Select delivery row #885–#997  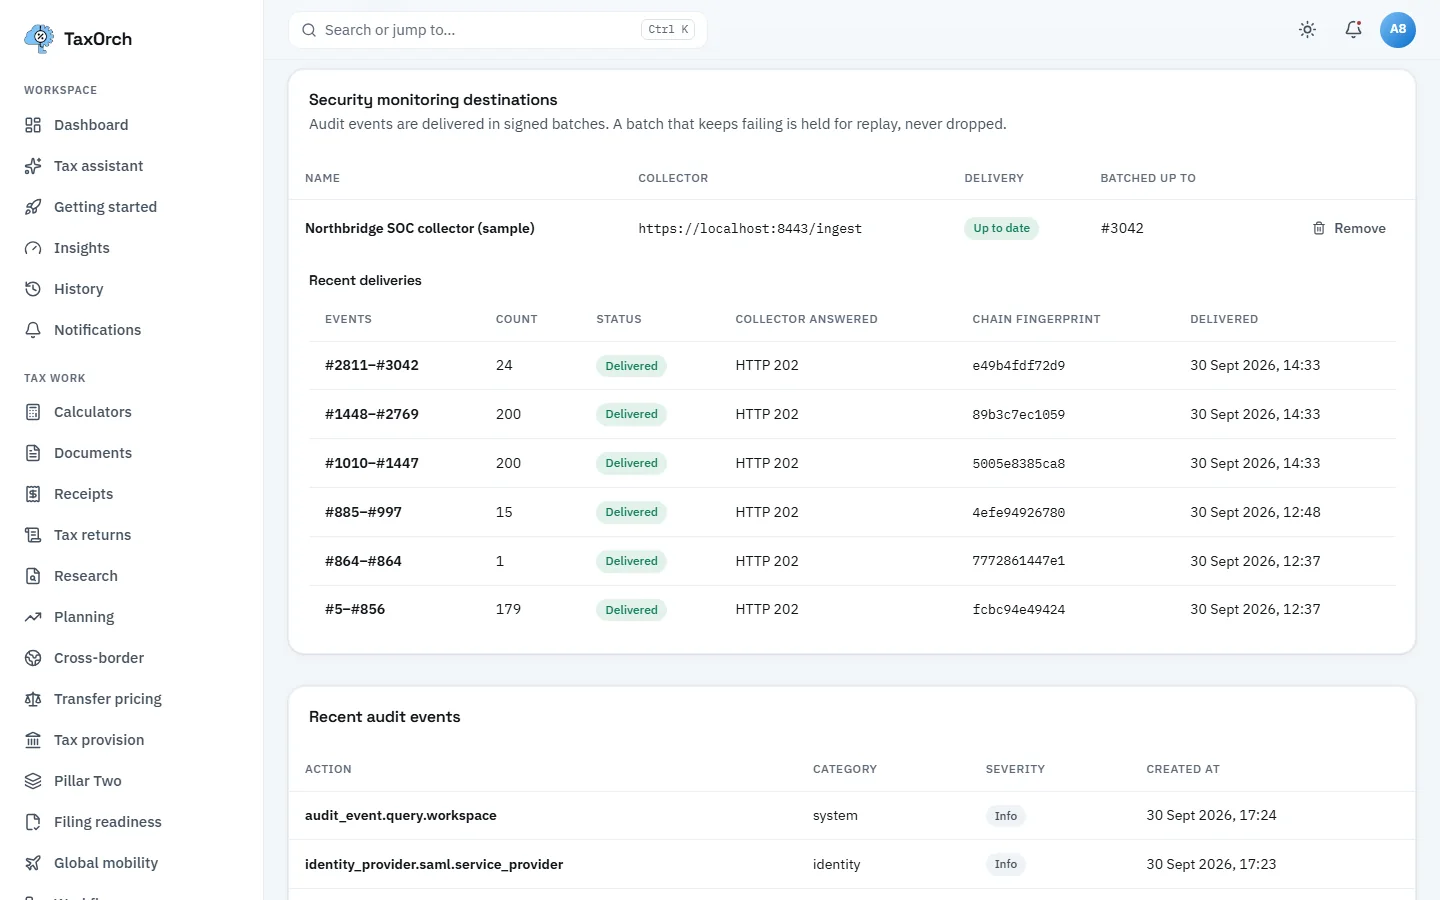pyautogui.click(x=852, y=512)
